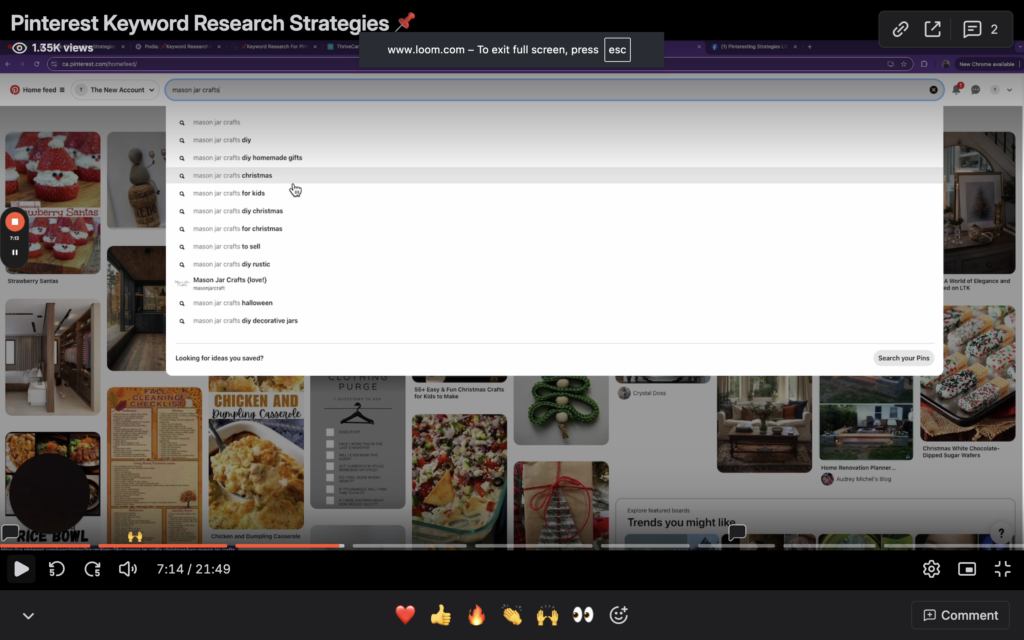1024x640 pixels.
Task: Collapse the bottom reaction bar chevron
Action: 28,615
